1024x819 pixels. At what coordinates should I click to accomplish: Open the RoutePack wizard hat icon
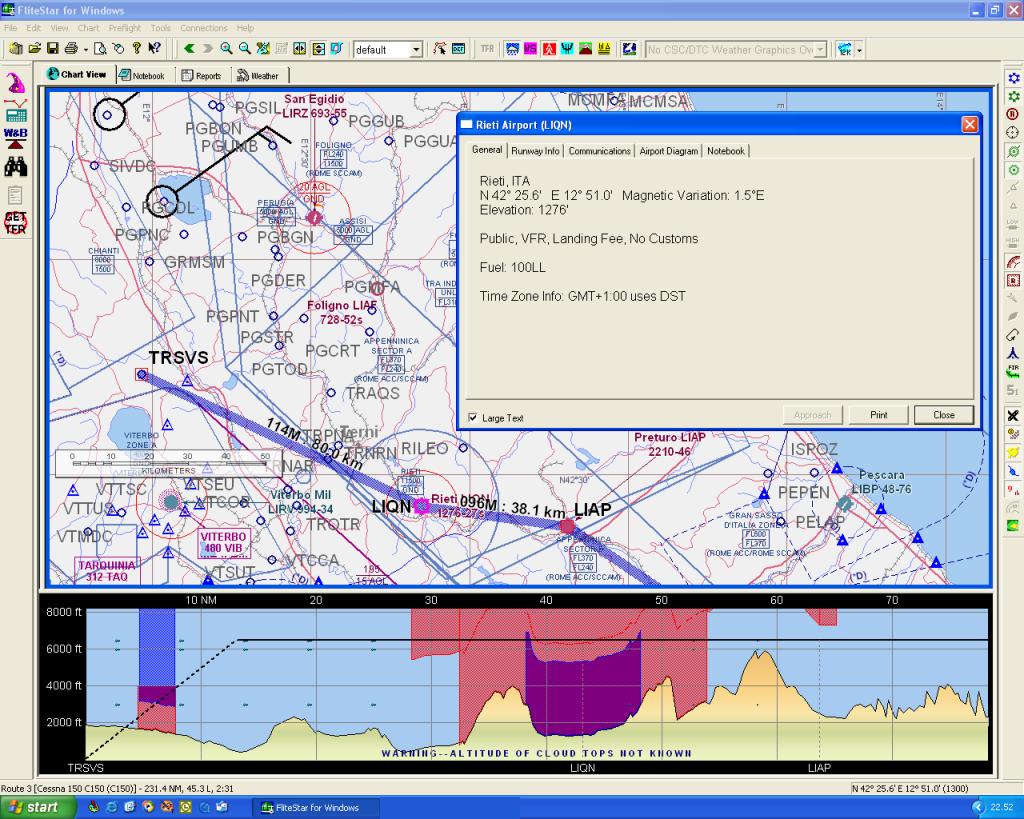pyautogui.click(x=15, y=83)
